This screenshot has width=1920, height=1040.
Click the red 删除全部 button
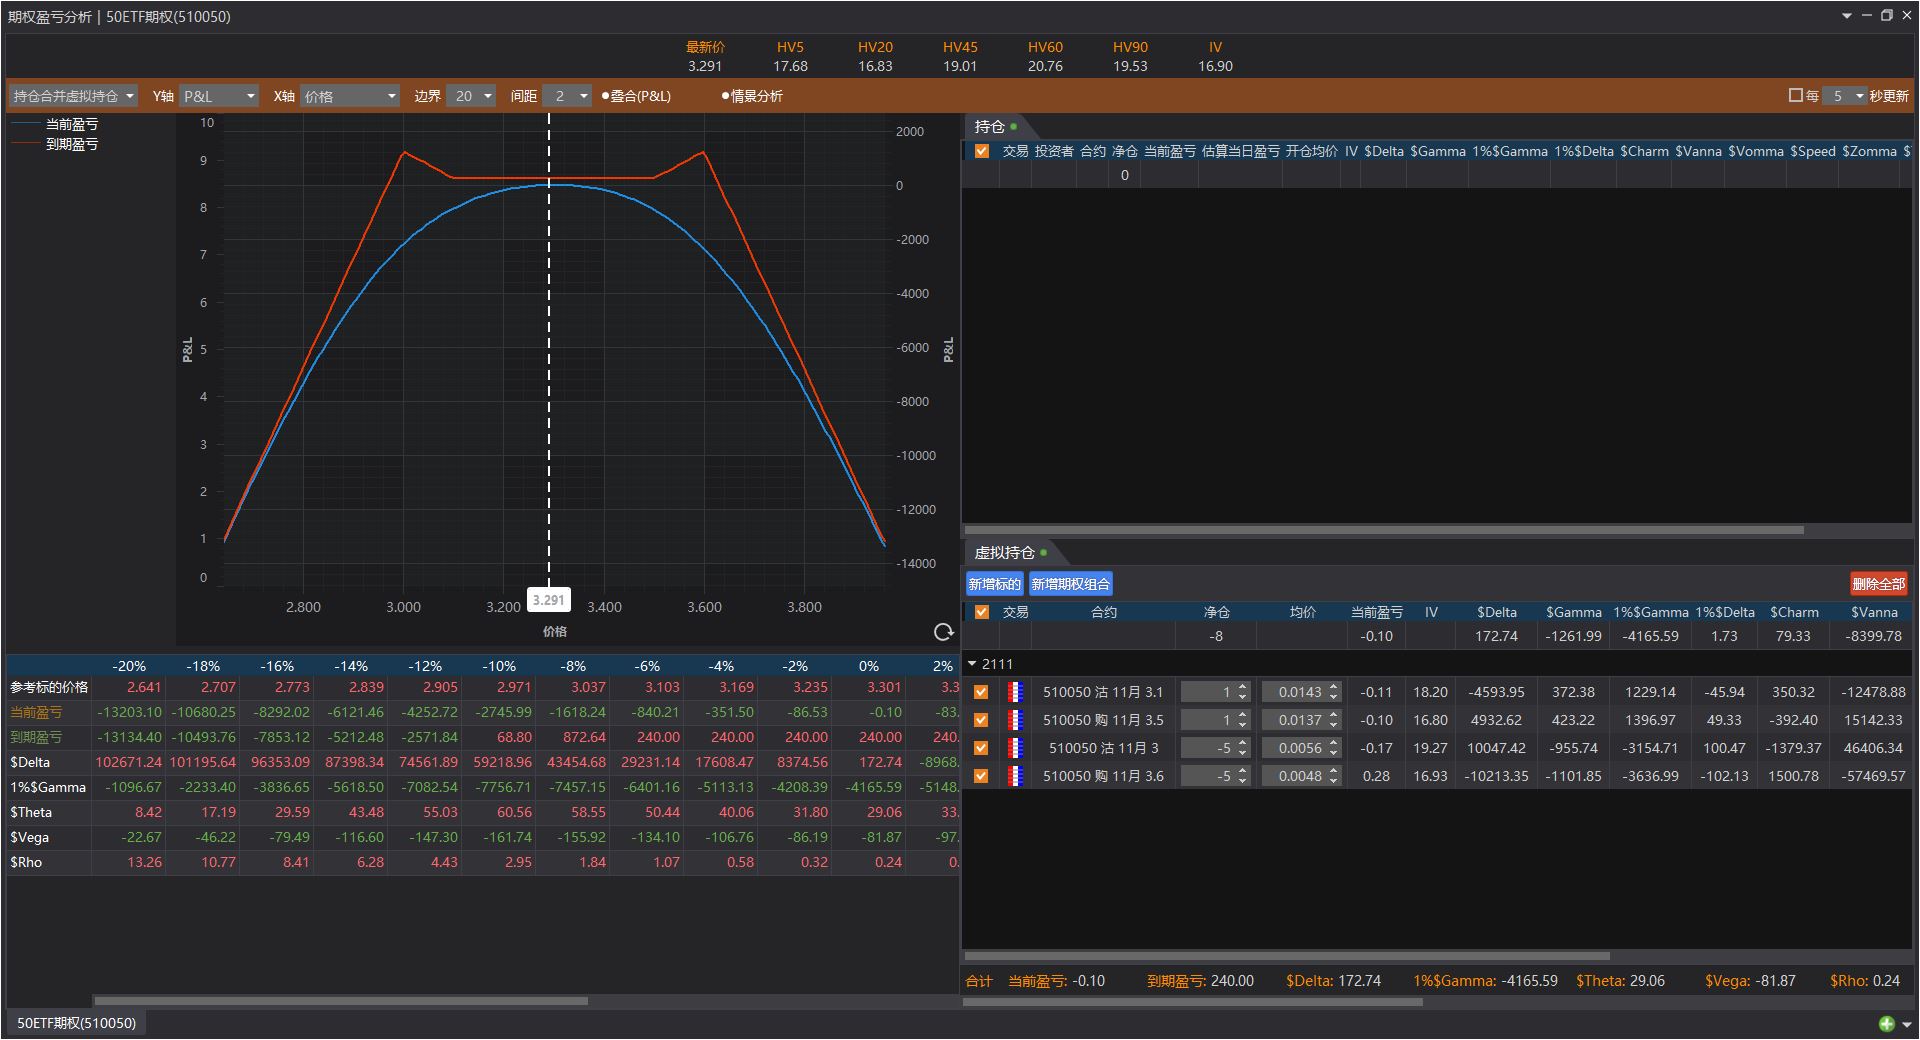[1878, 584]
